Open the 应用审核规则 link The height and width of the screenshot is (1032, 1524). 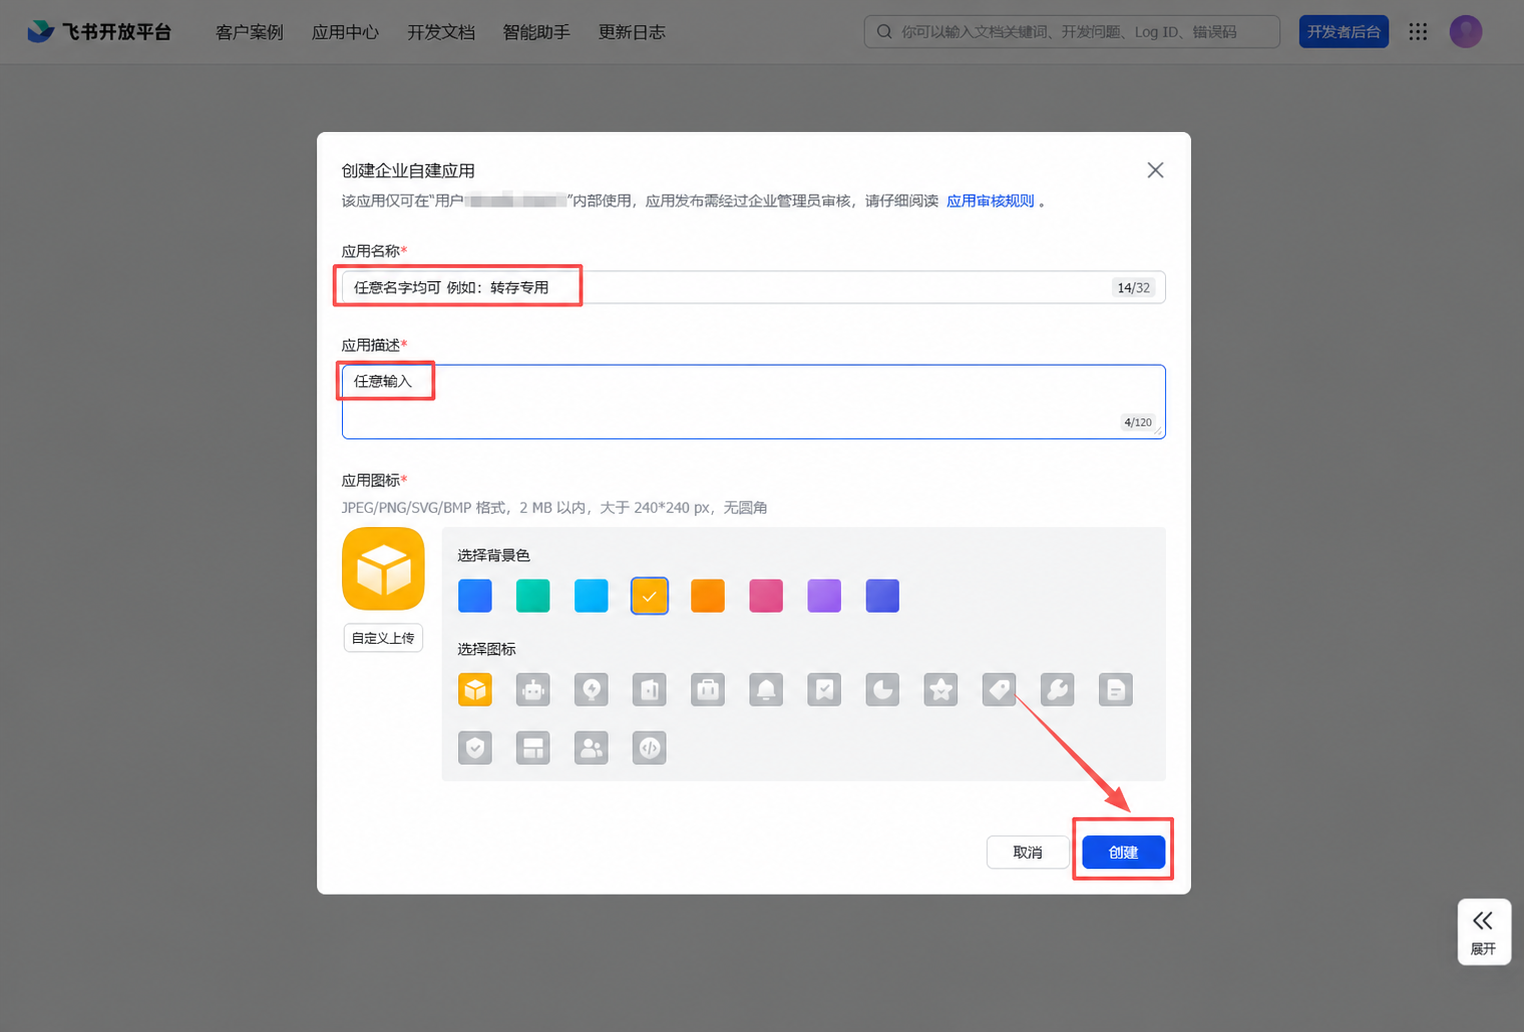990,201
